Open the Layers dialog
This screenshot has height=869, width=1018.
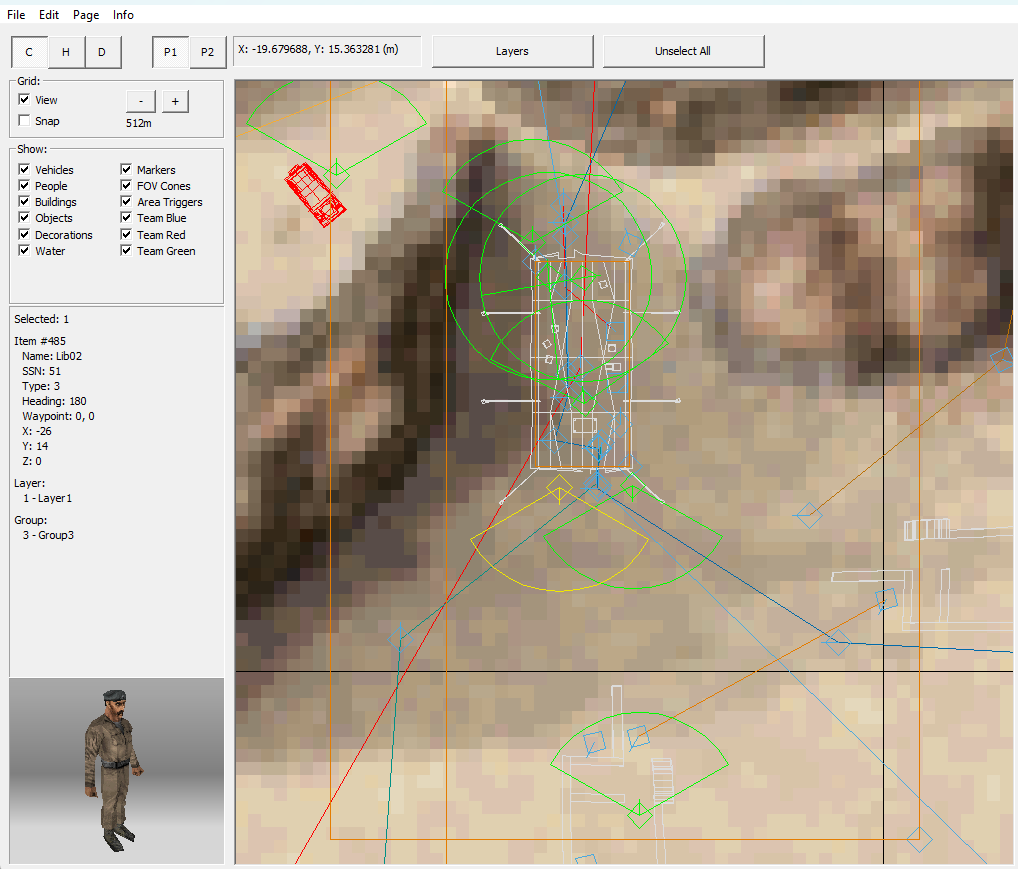[512, 51]
